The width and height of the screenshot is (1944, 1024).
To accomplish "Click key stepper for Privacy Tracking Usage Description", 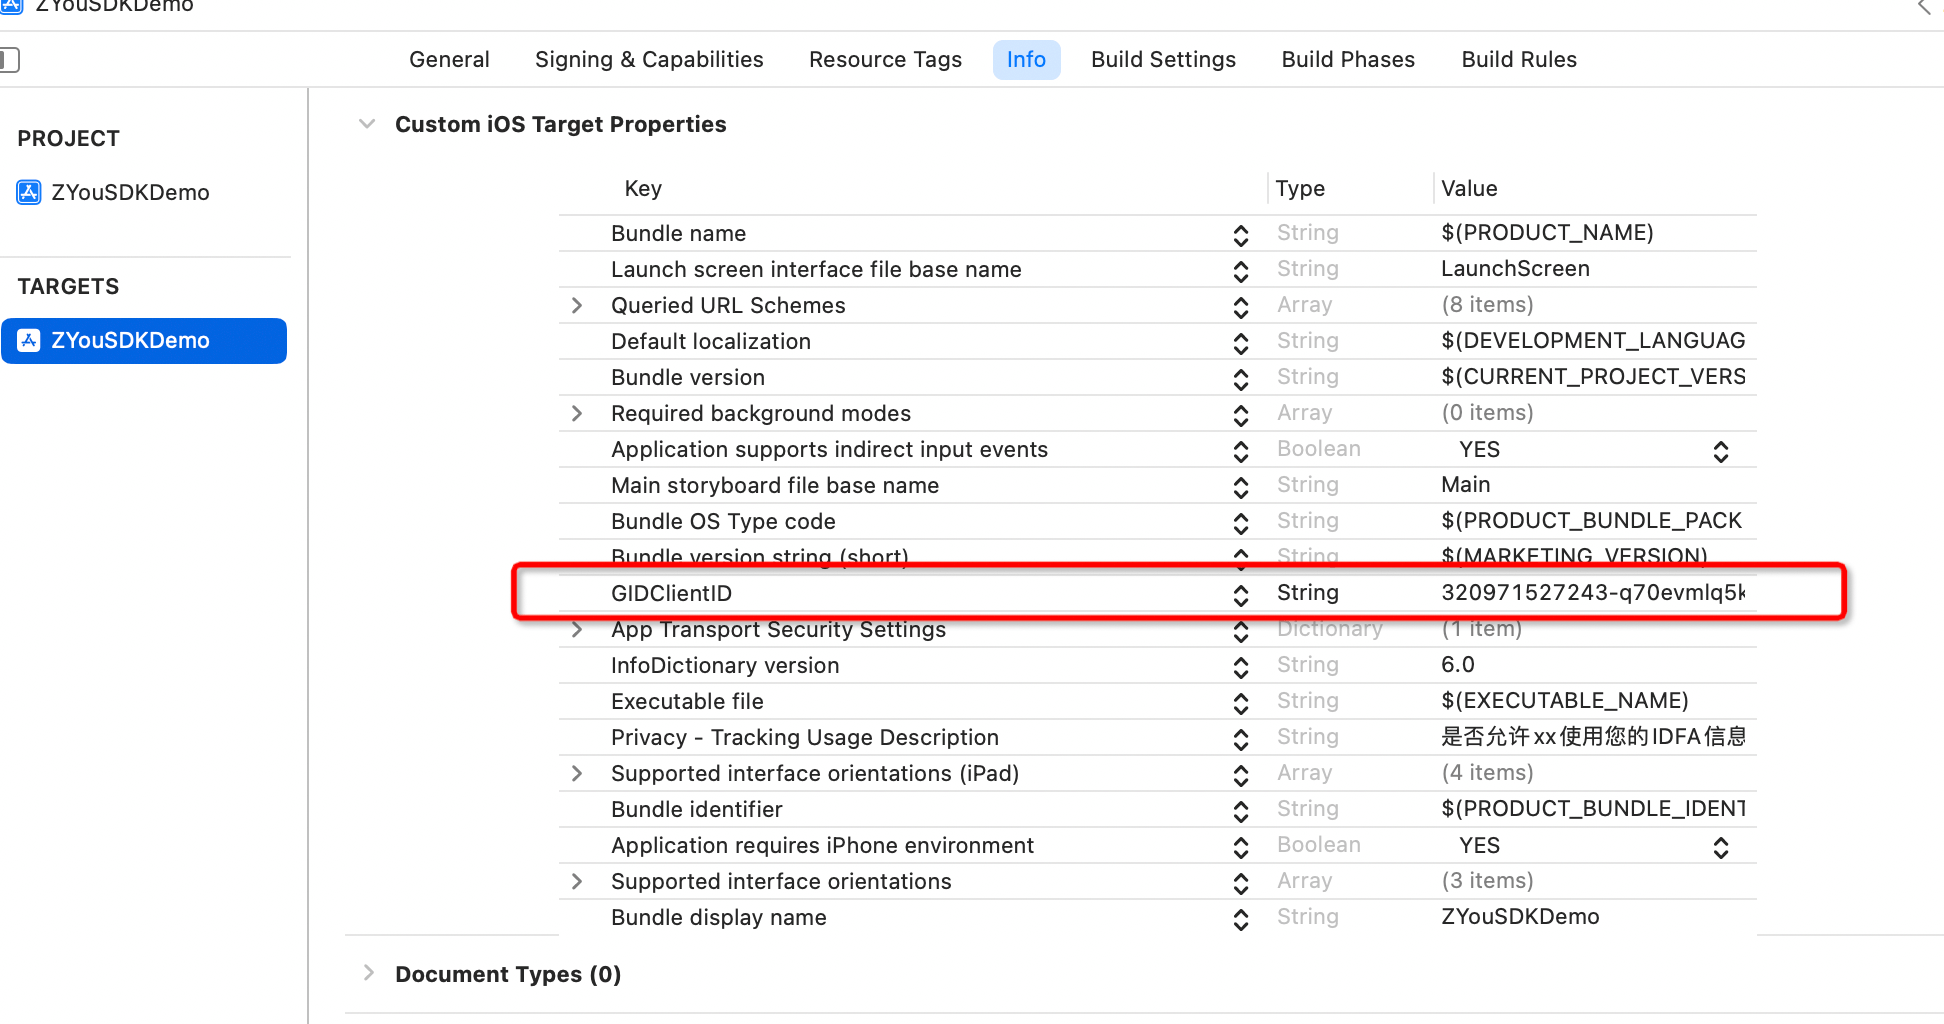I will click(1240, 738).
